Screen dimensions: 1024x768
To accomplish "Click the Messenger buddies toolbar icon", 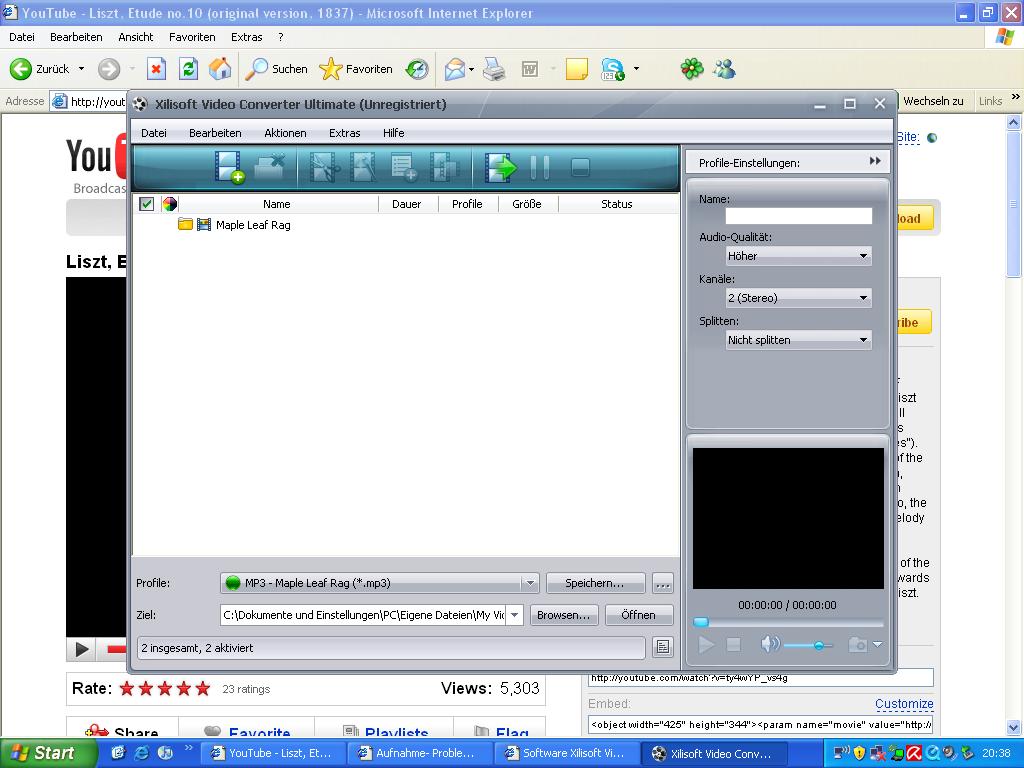I will pos(724,69).
